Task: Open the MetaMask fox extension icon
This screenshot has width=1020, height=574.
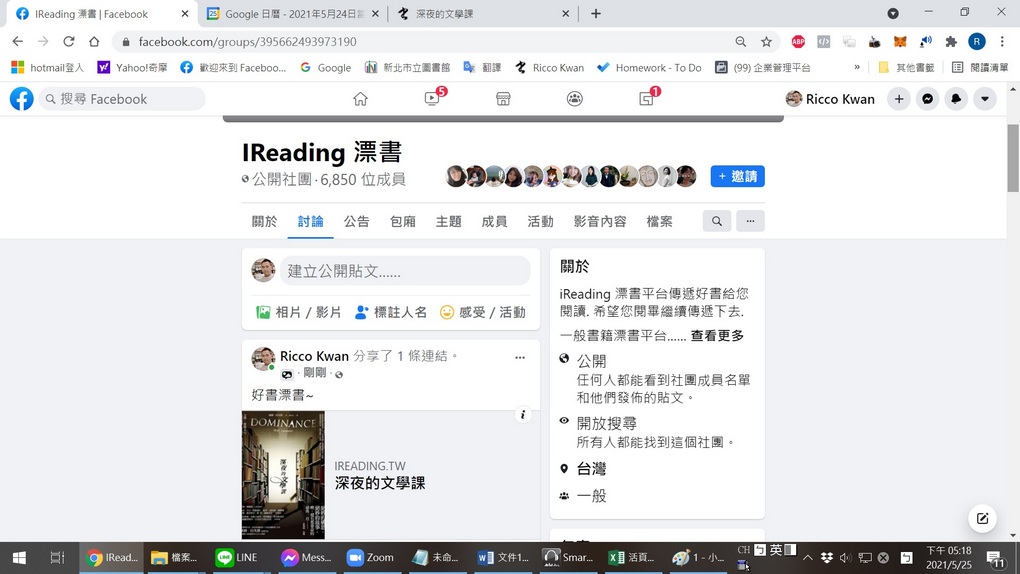Action: (900, 42)
